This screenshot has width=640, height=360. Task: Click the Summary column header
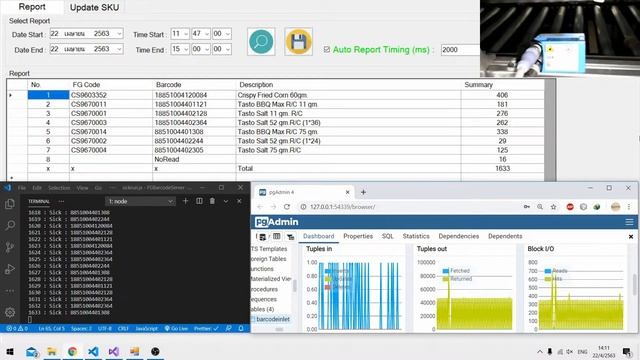502,85
